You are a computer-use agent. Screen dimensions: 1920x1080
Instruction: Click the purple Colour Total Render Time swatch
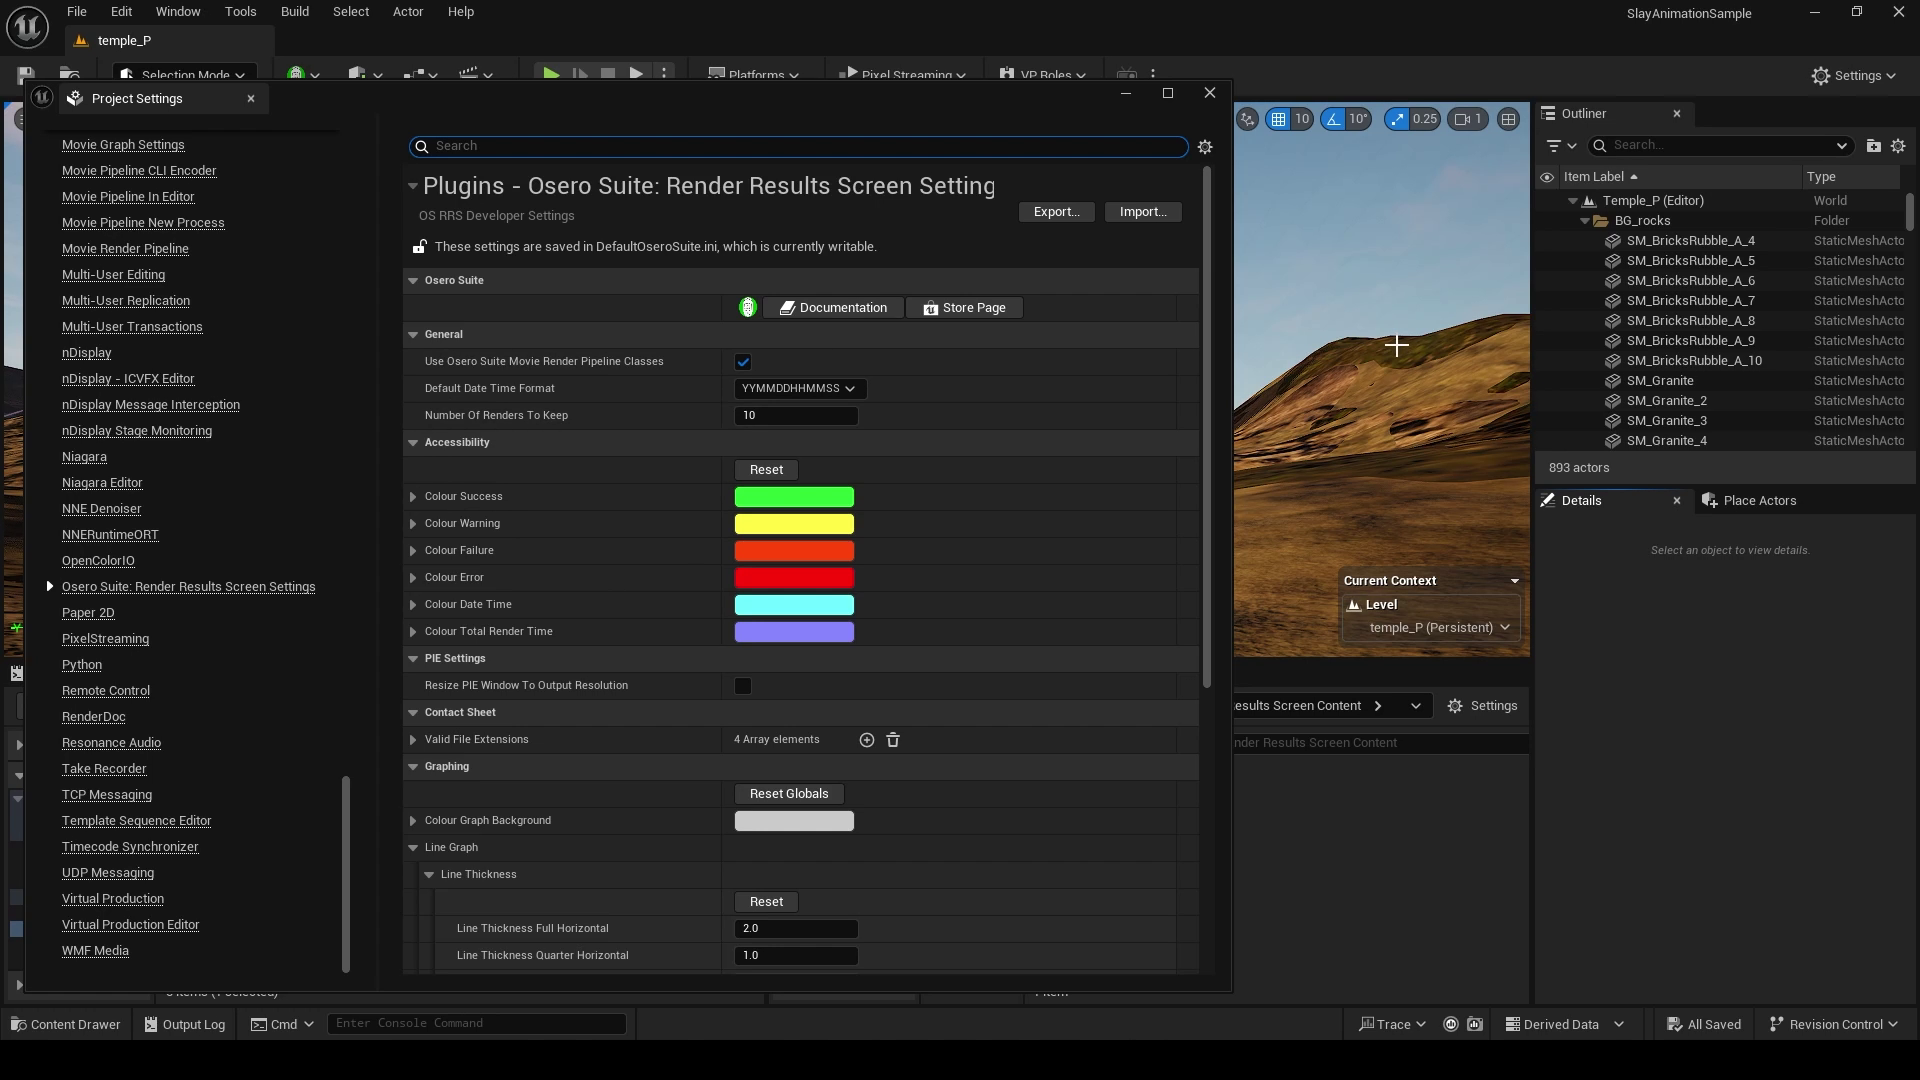point(794,632)
